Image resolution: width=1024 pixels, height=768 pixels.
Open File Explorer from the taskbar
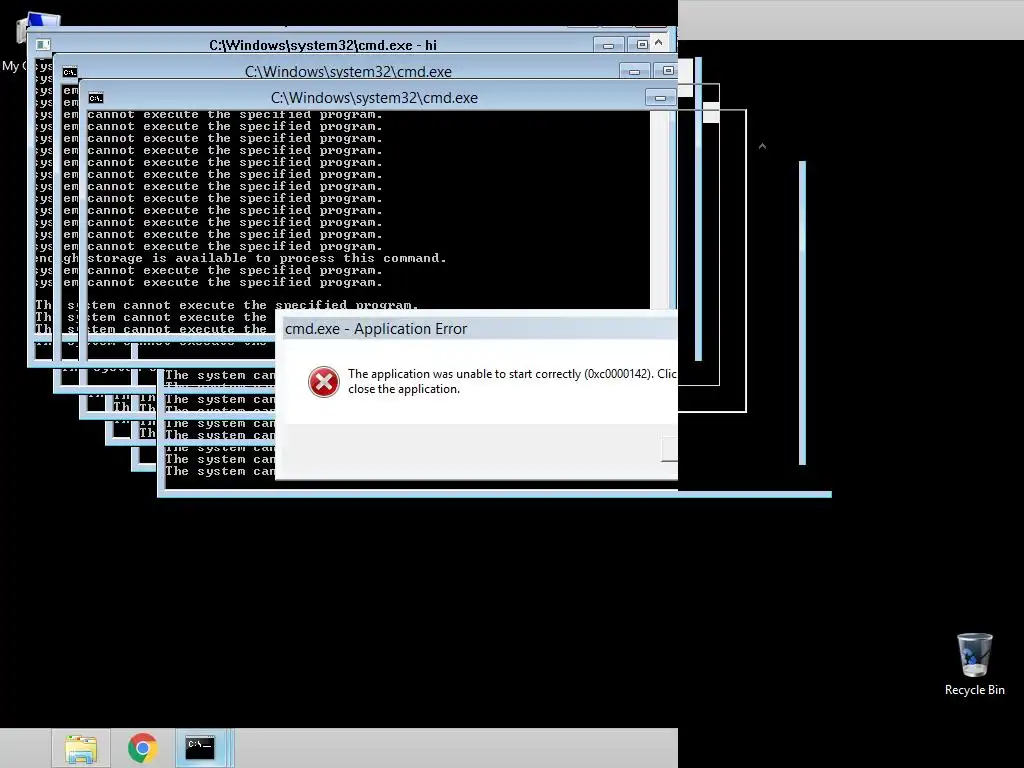(81, 748)
